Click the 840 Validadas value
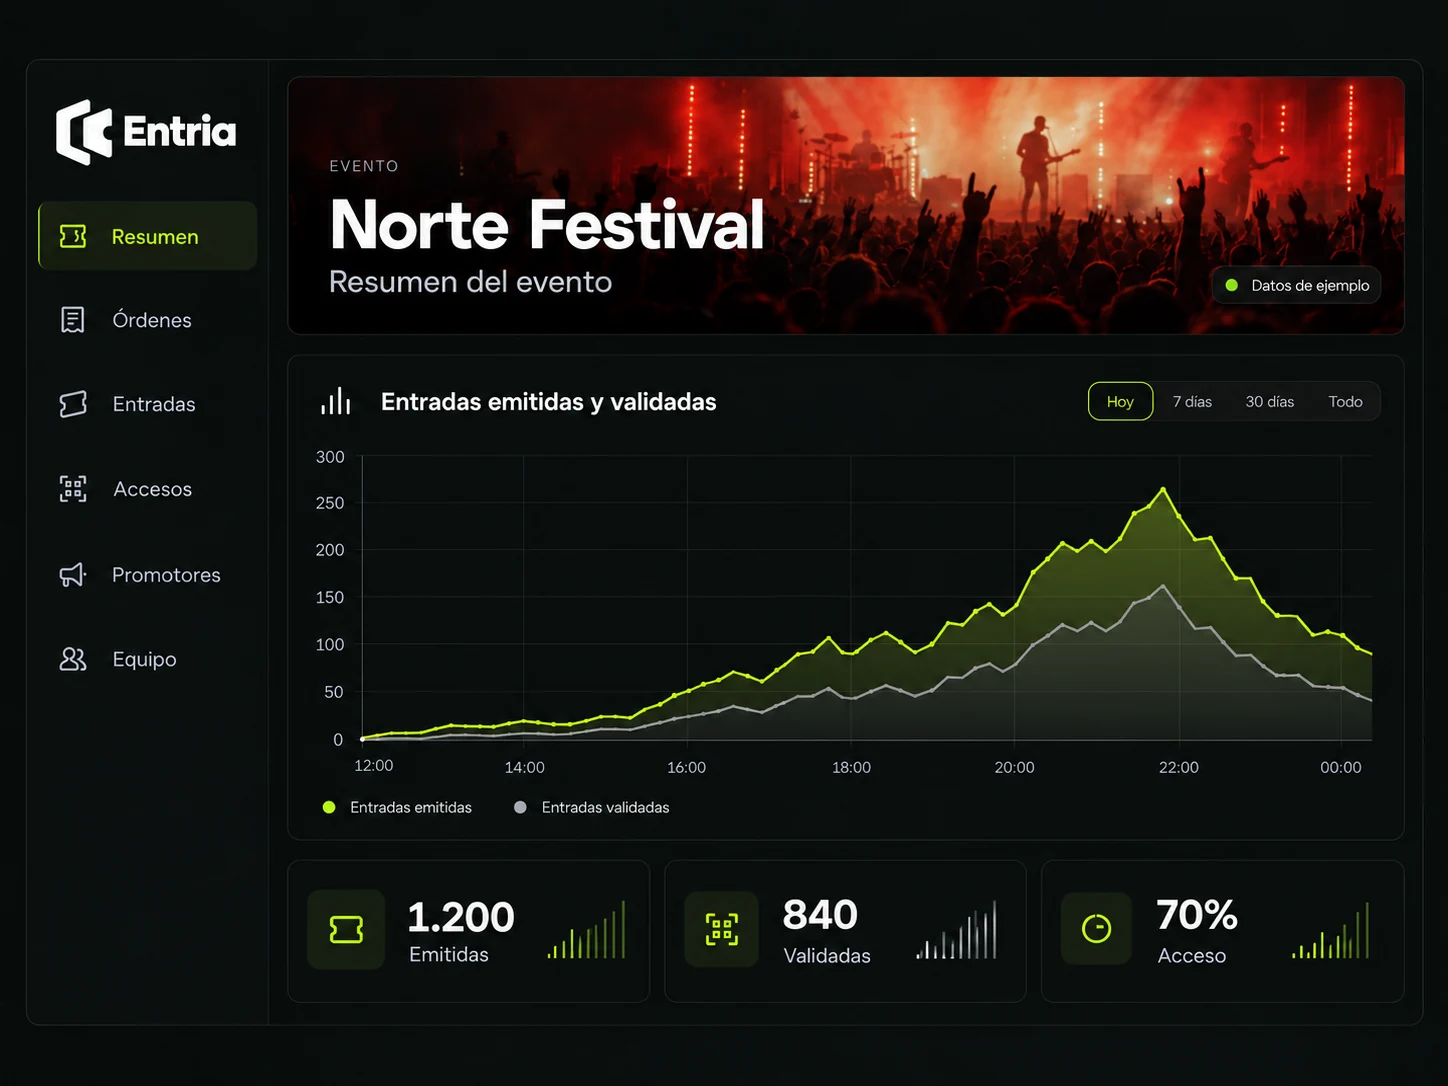1448x1086 pixels. (820, 915)
